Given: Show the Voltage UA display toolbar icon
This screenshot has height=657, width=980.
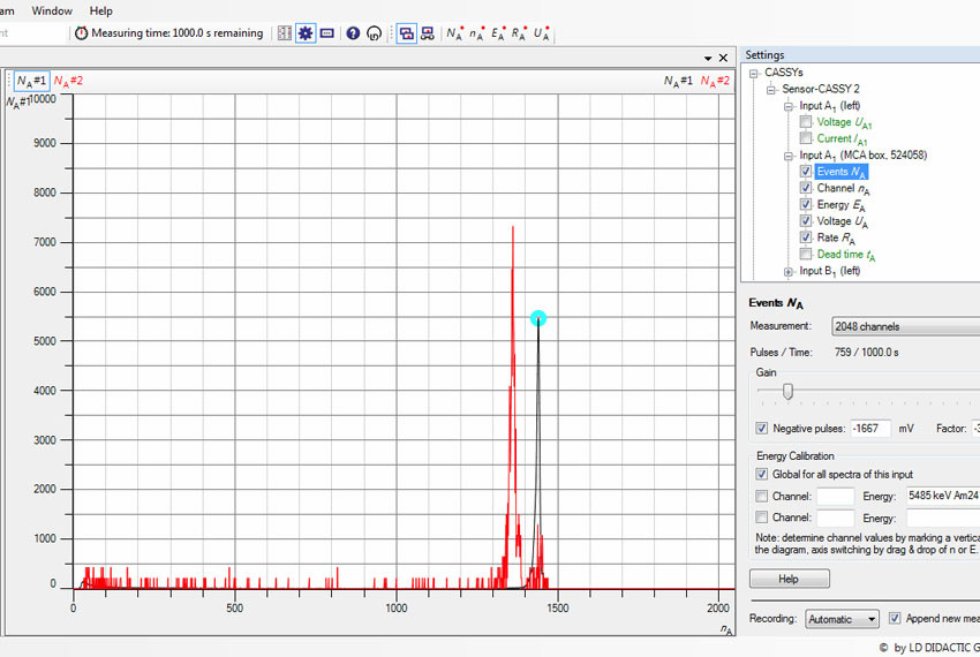Looking at the screenshot, I should pyautogui.click(x=541, y=33).
